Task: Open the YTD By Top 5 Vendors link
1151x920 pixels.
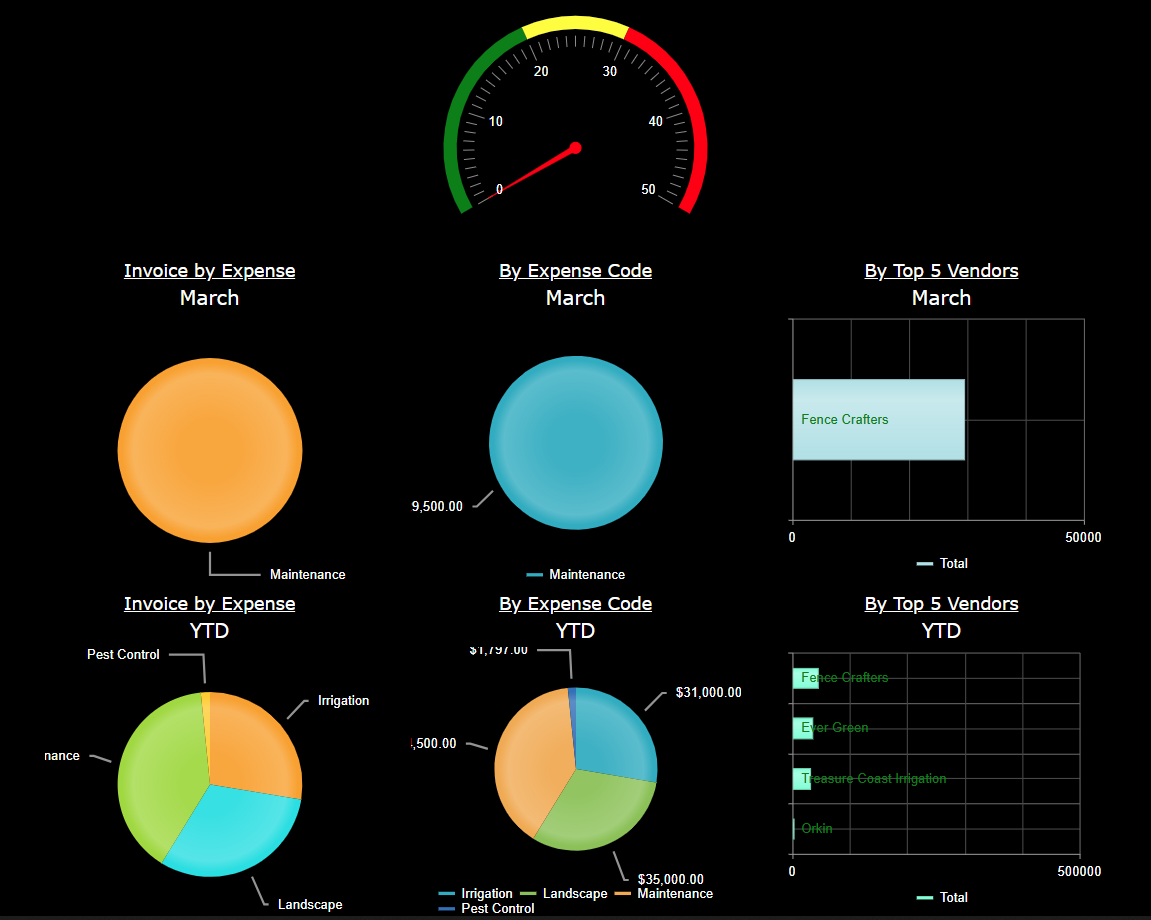Action: [941, 604]
